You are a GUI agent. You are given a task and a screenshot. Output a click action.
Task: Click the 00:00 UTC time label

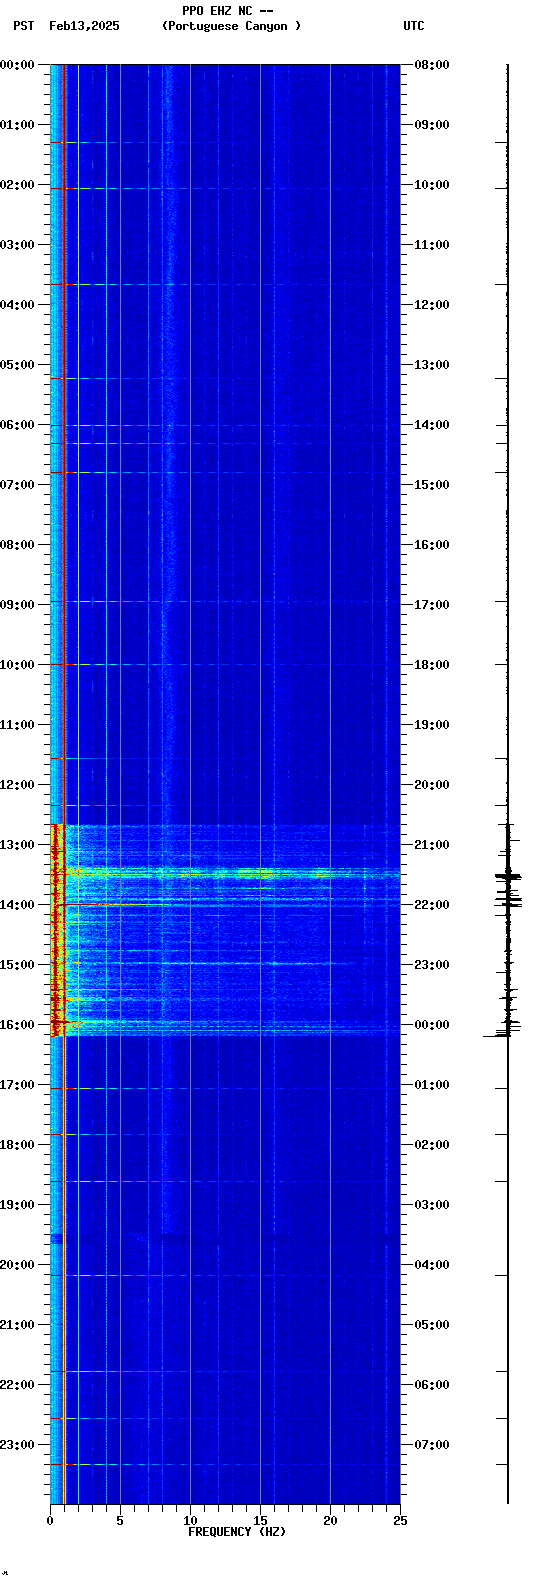pyautogui.click(x=431, y=1025)
